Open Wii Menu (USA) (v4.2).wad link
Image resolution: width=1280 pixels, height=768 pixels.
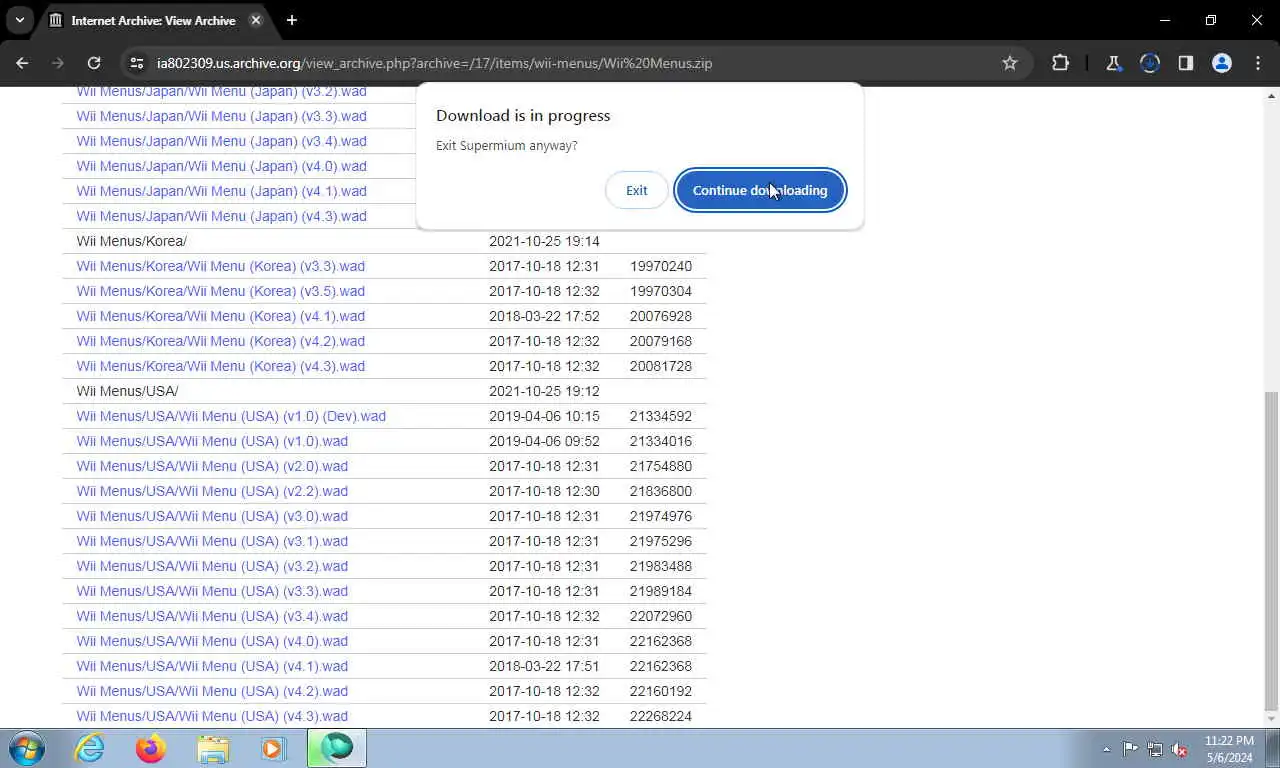[212, 691]
